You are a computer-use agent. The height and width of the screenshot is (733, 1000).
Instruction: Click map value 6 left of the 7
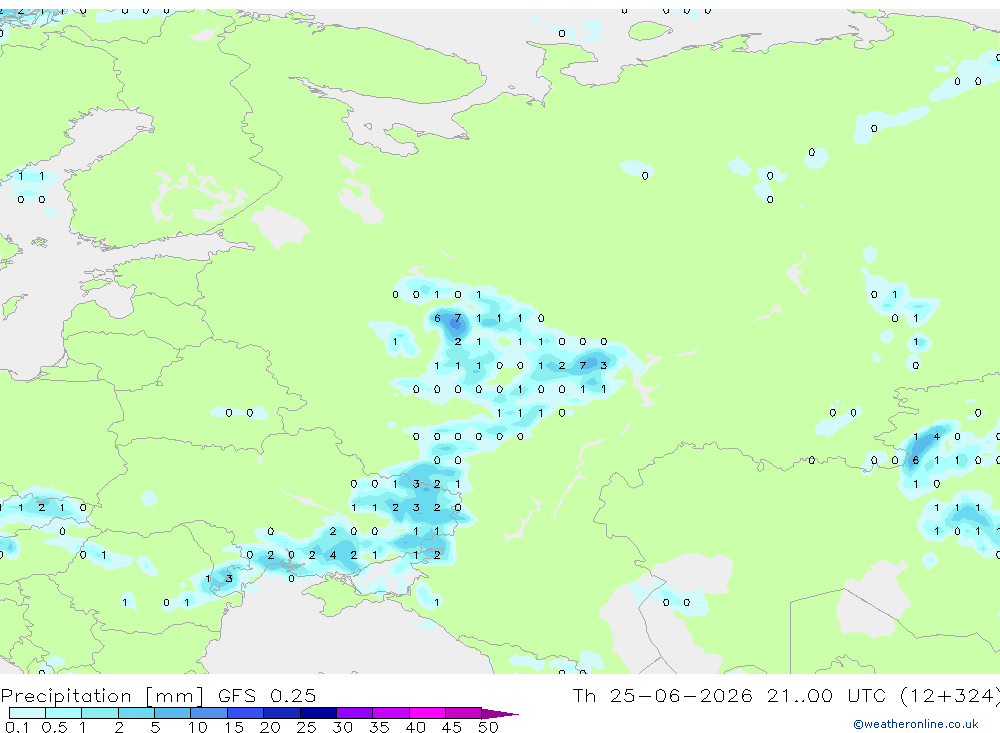coord(437,318)
